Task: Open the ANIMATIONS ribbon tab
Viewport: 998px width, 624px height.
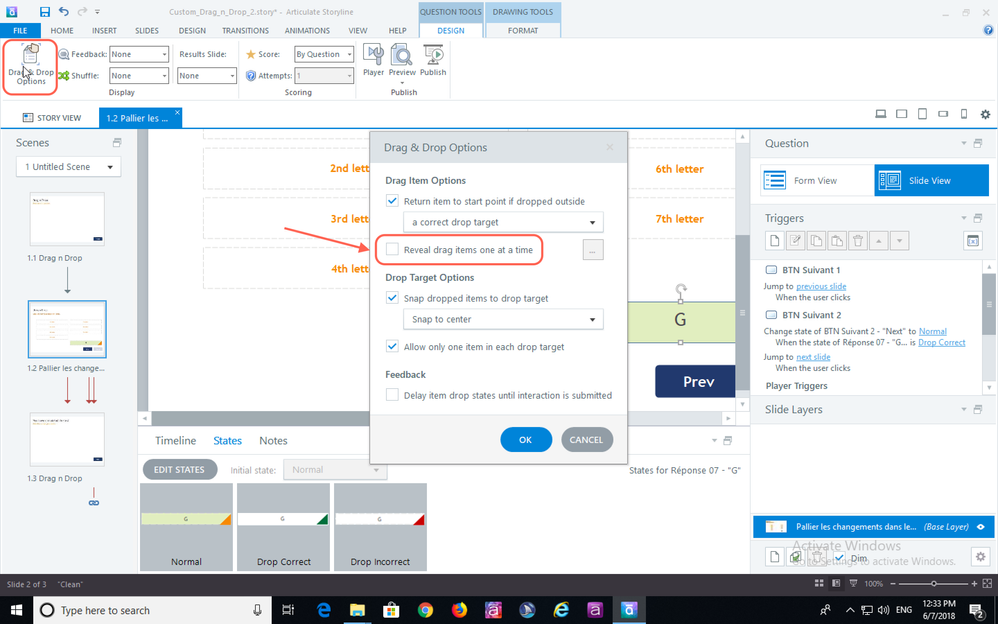Action: 307,30
